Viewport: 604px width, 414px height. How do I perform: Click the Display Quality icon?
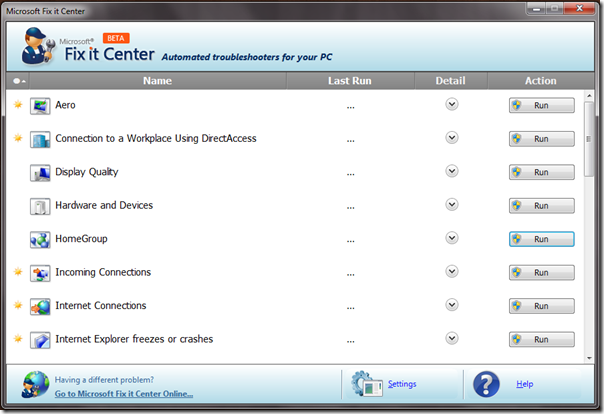40,173
